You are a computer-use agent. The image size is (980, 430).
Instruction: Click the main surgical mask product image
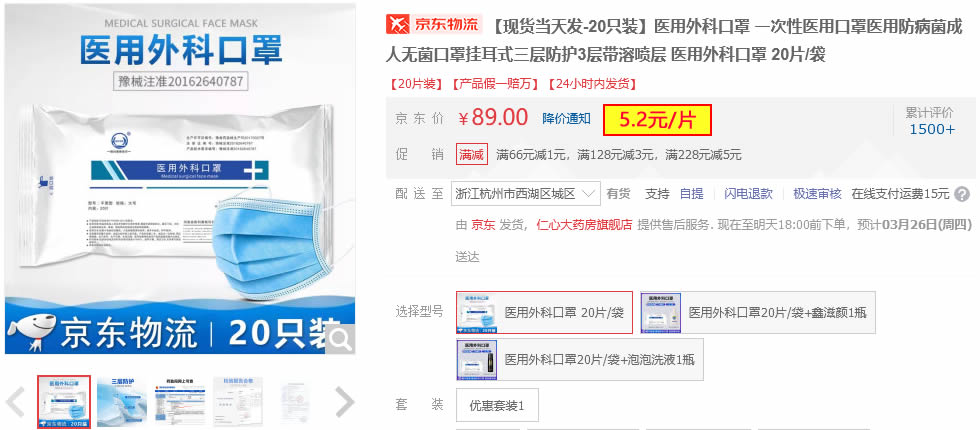point(180,179)
